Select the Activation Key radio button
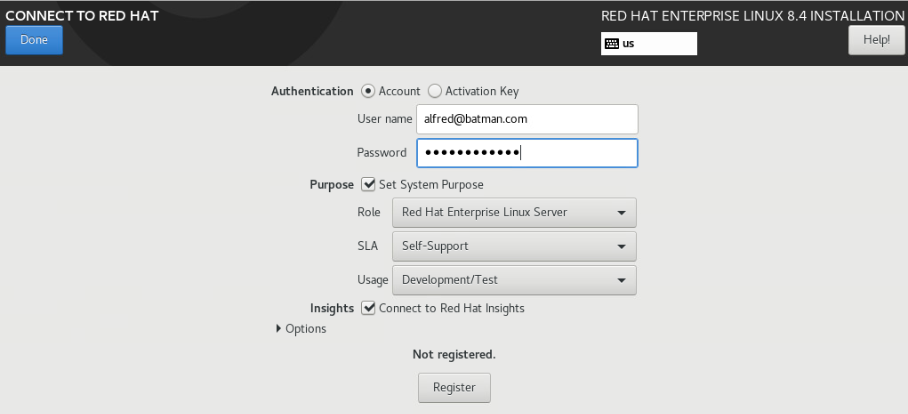 point(435,91)
